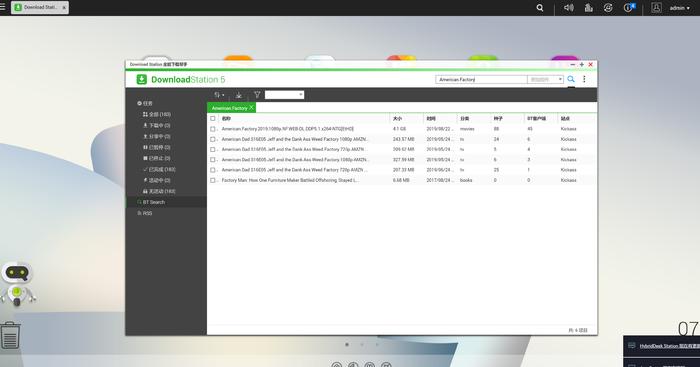Viewport: 700px width, 367px height.
Task: Click the top bar search magnifier
Action: coord(540,8)
